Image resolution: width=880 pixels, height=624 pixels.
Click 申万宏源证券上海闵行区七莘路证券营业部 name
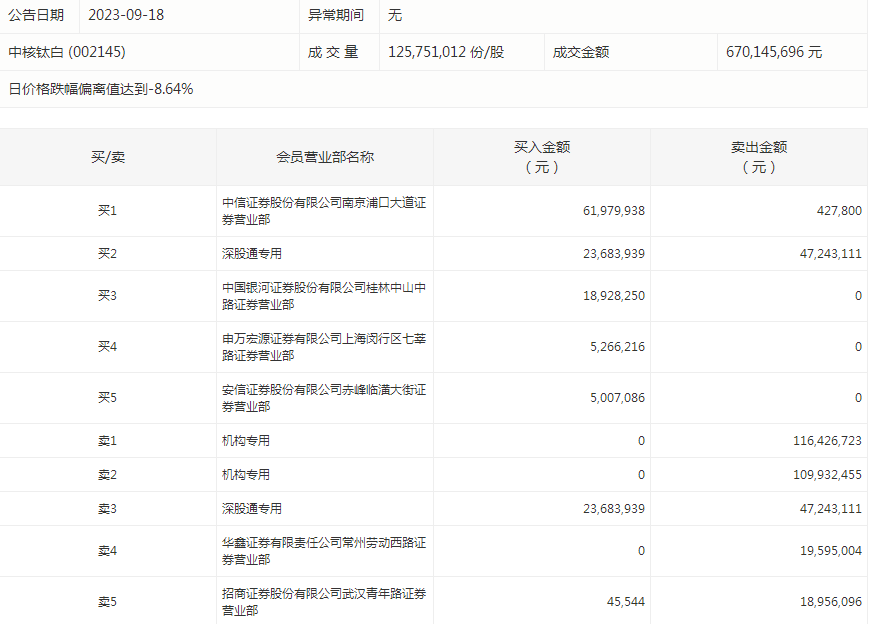point(324,347)
